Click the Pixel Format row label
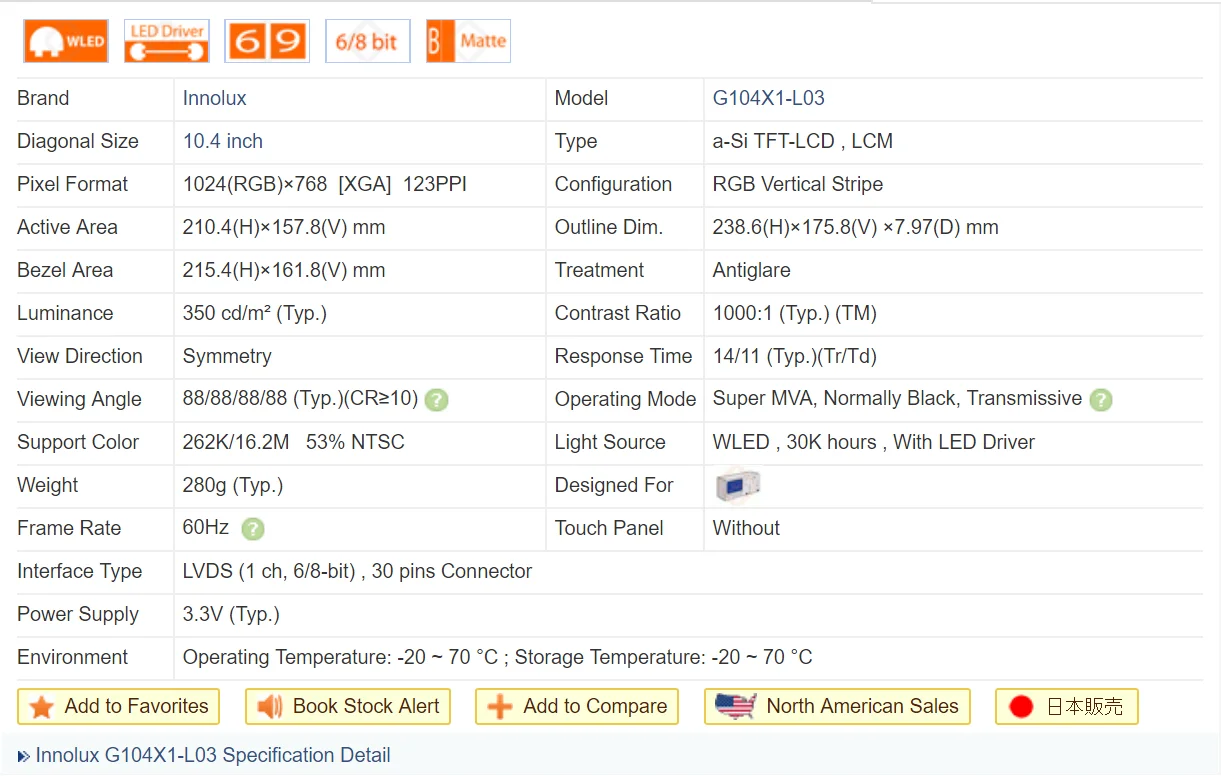1221x776 pixels. pyautogui.click(x=72, y=184)
